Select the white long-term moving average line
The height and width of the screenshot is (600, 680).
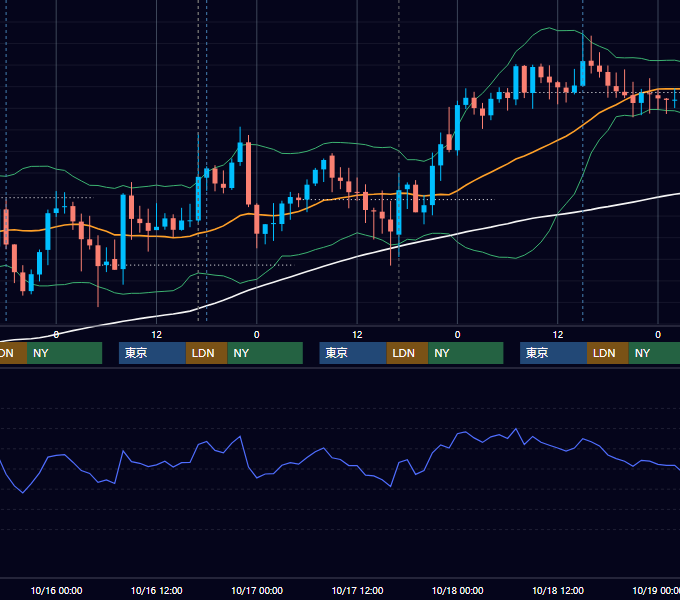pyautogui.click(x=357, y=257)
